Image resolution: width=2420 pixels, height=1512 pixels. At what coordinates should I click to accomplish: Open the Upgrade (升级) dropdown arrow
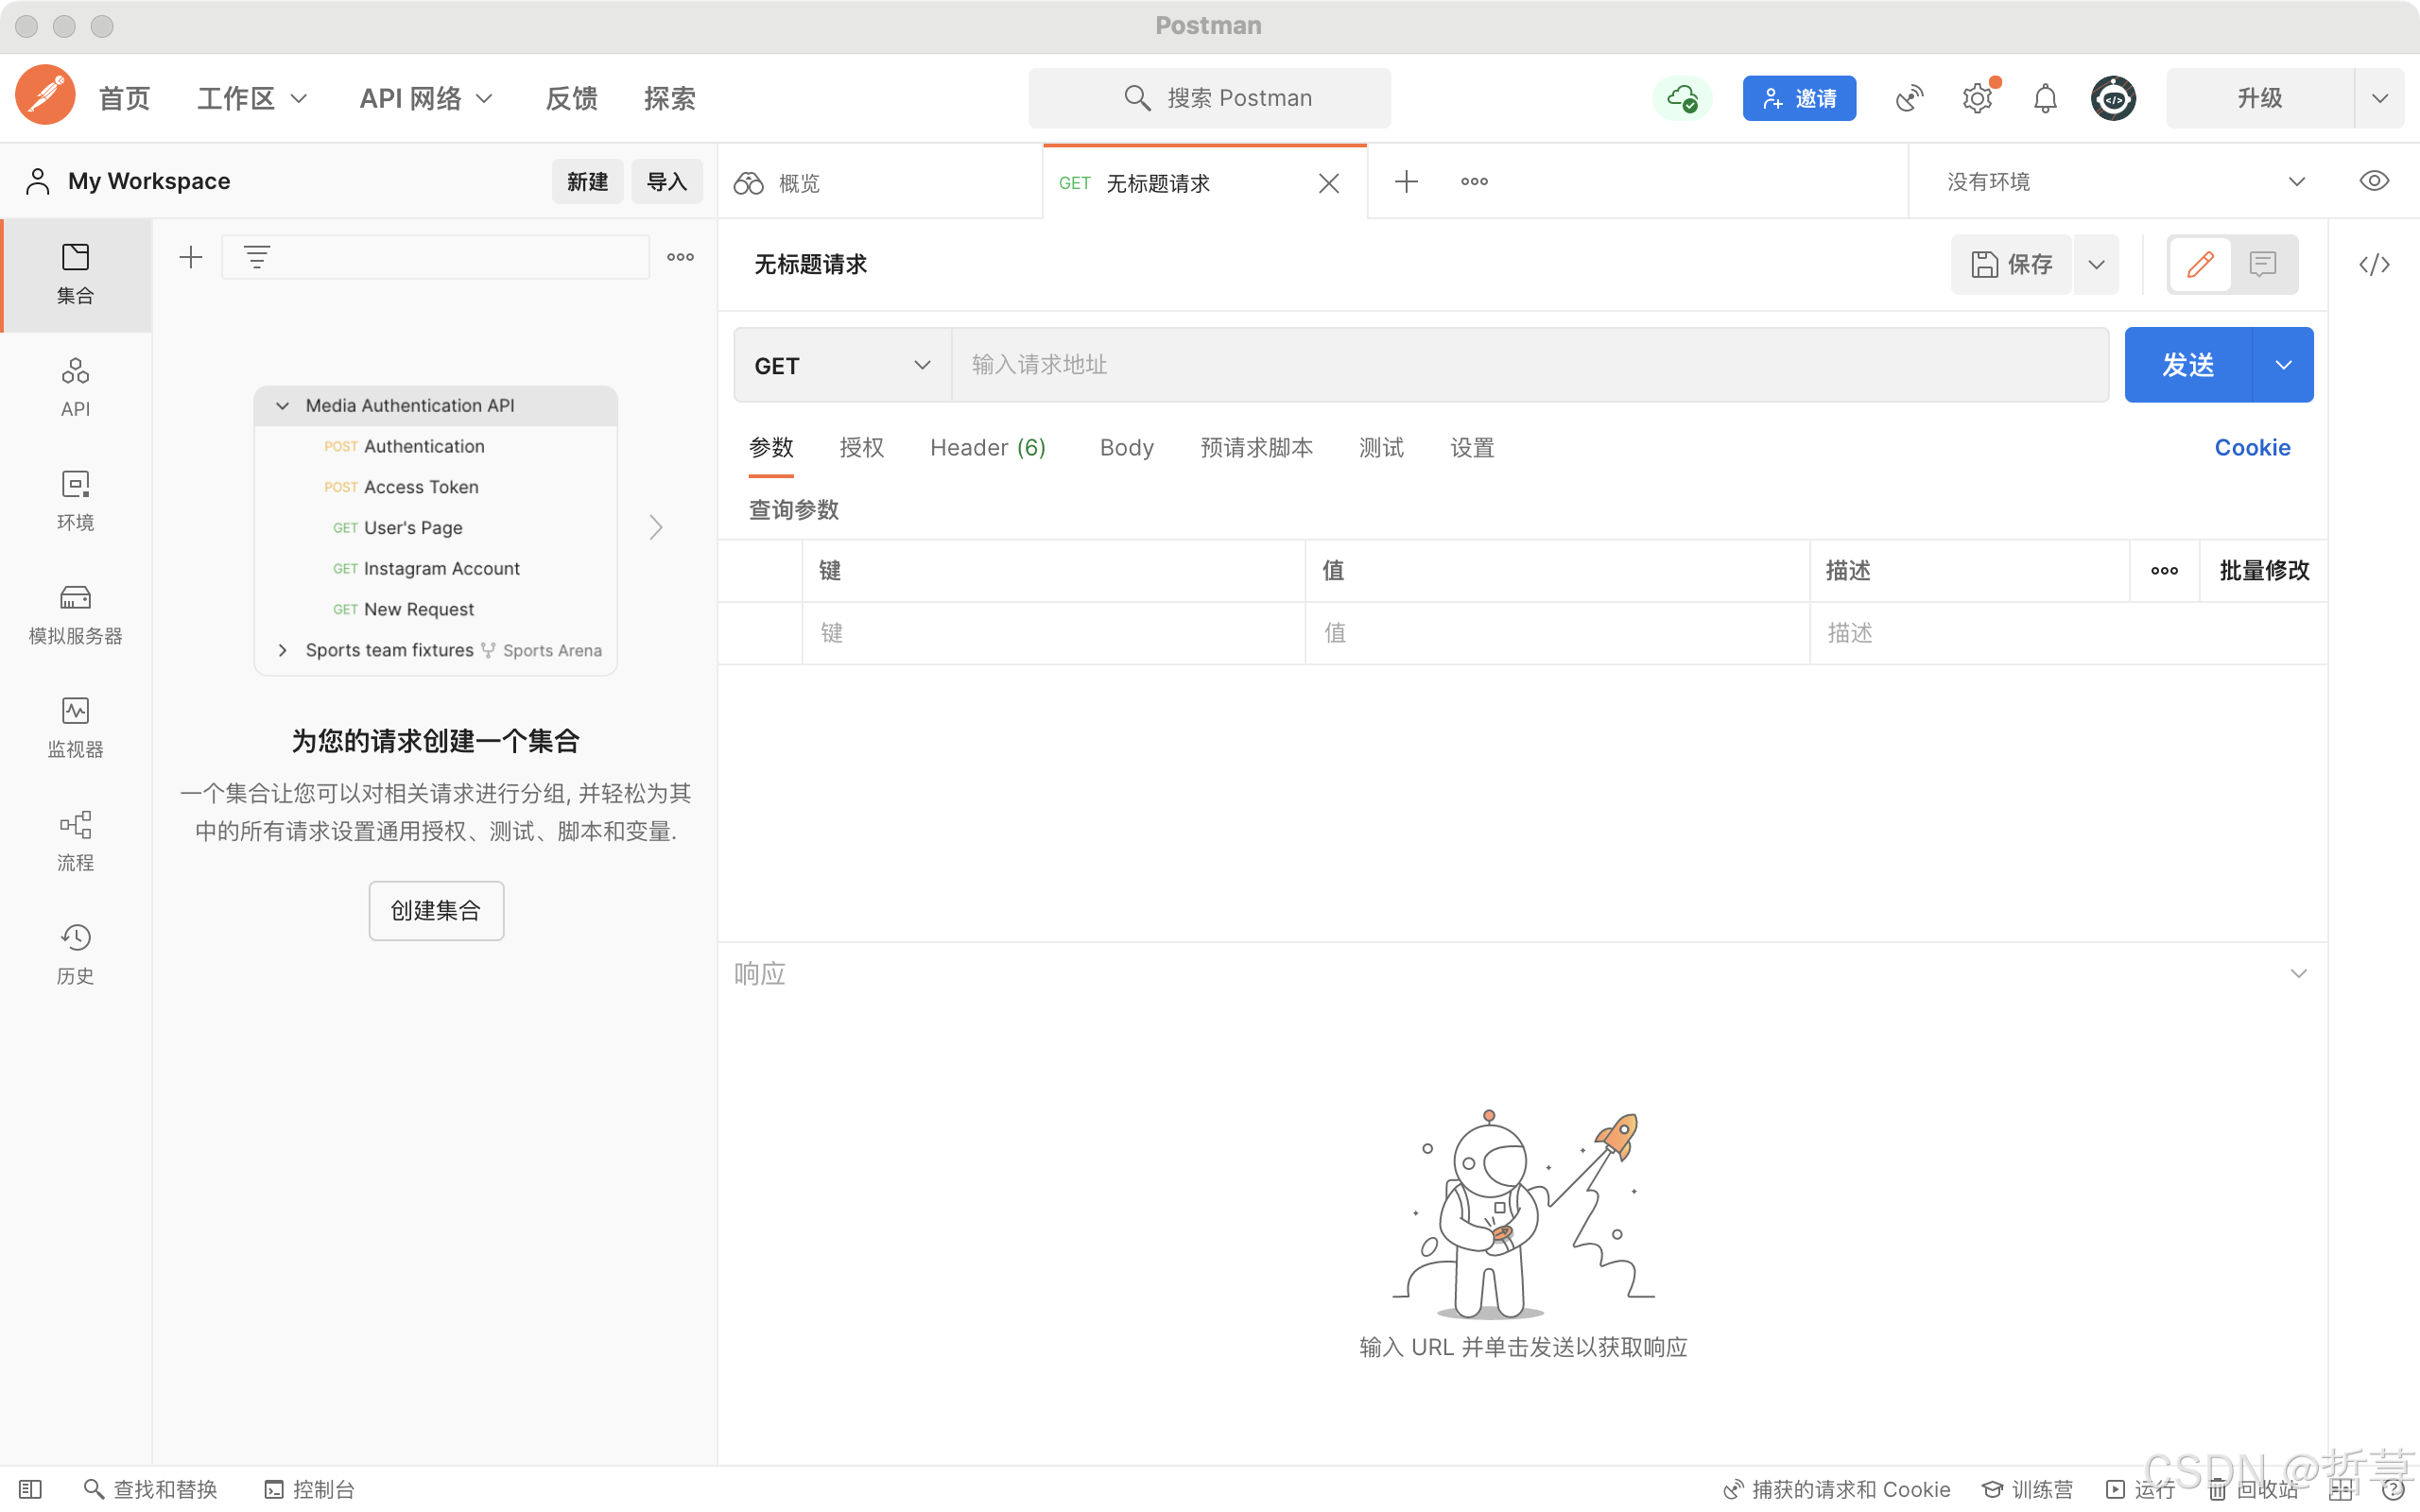[2379, 98]
